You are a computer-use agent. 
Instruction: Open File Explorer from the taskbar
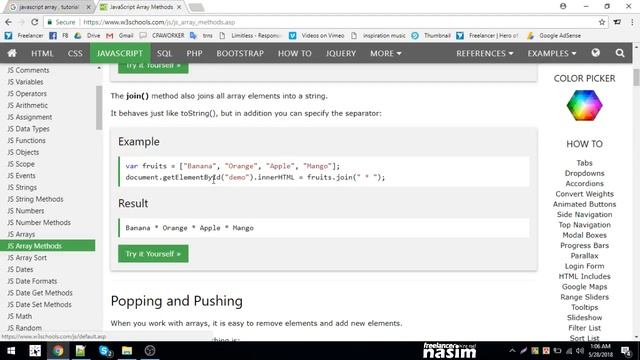click(127, 351)
